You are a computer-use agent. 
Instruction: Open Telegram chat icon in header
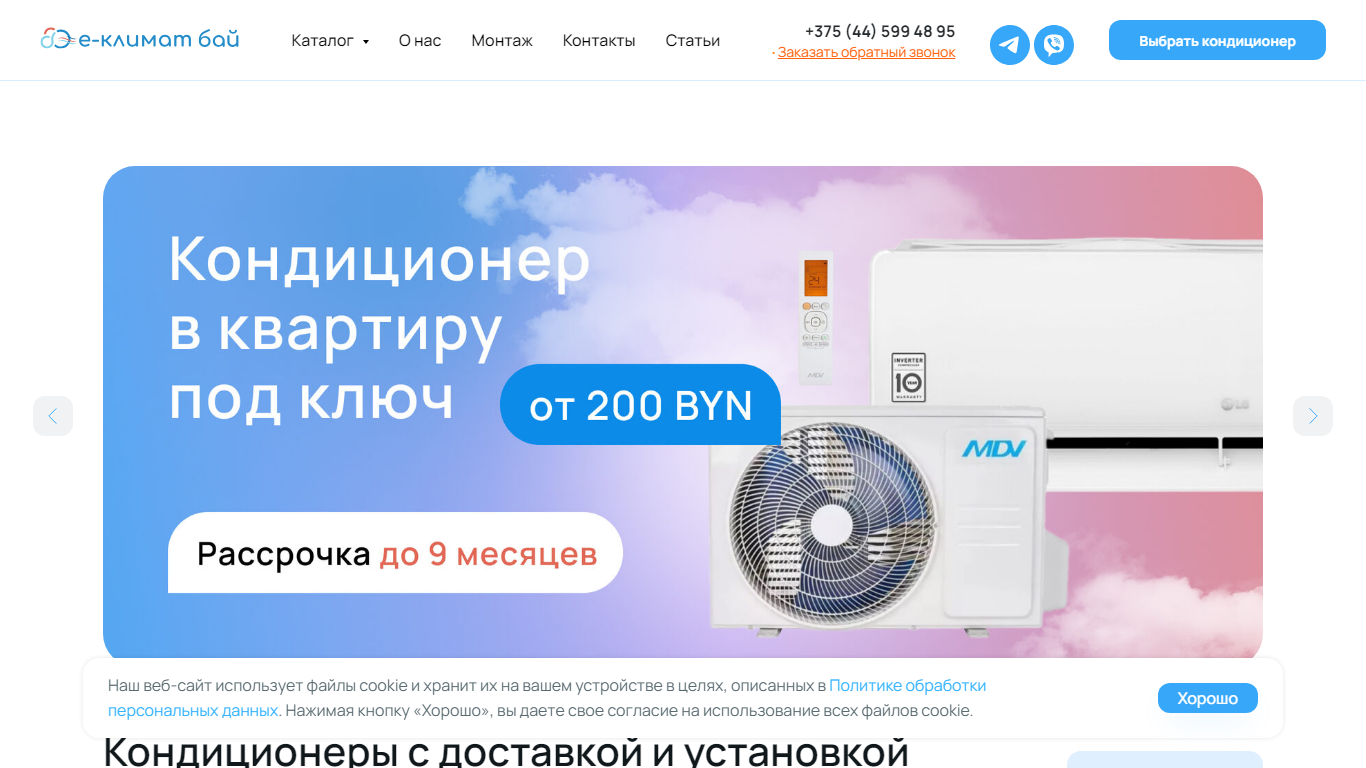point(1010,45)
